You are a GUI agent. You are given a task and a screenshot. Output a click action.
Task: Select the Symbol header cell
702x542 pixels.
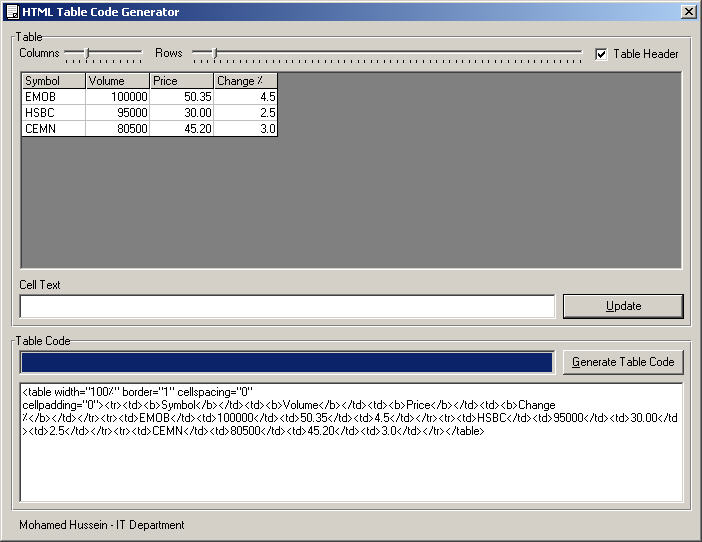click(53, 81)
